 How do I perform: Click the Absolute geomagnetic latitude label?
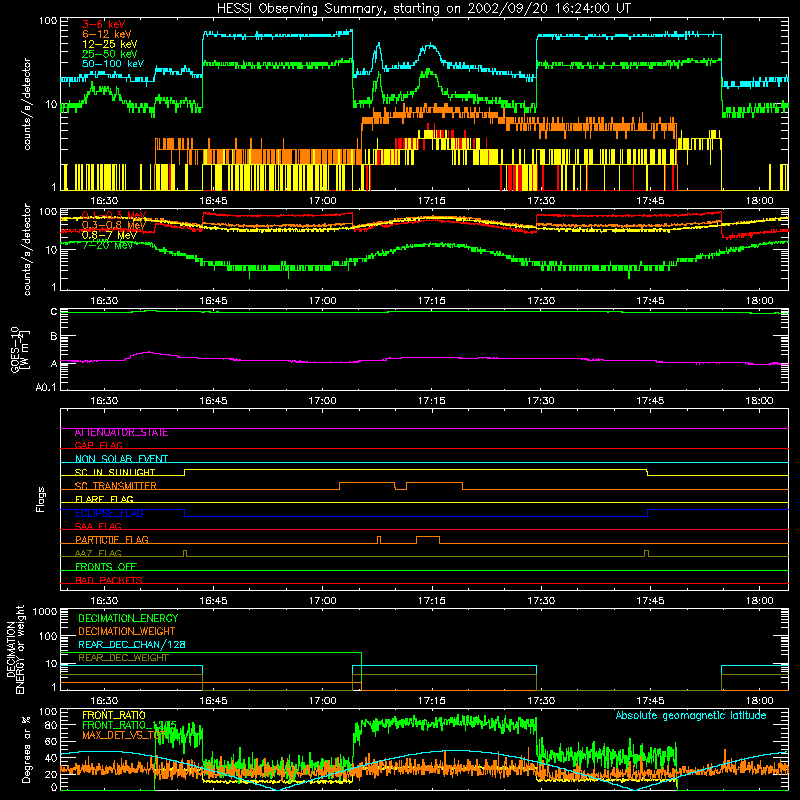tap(691, 716)
